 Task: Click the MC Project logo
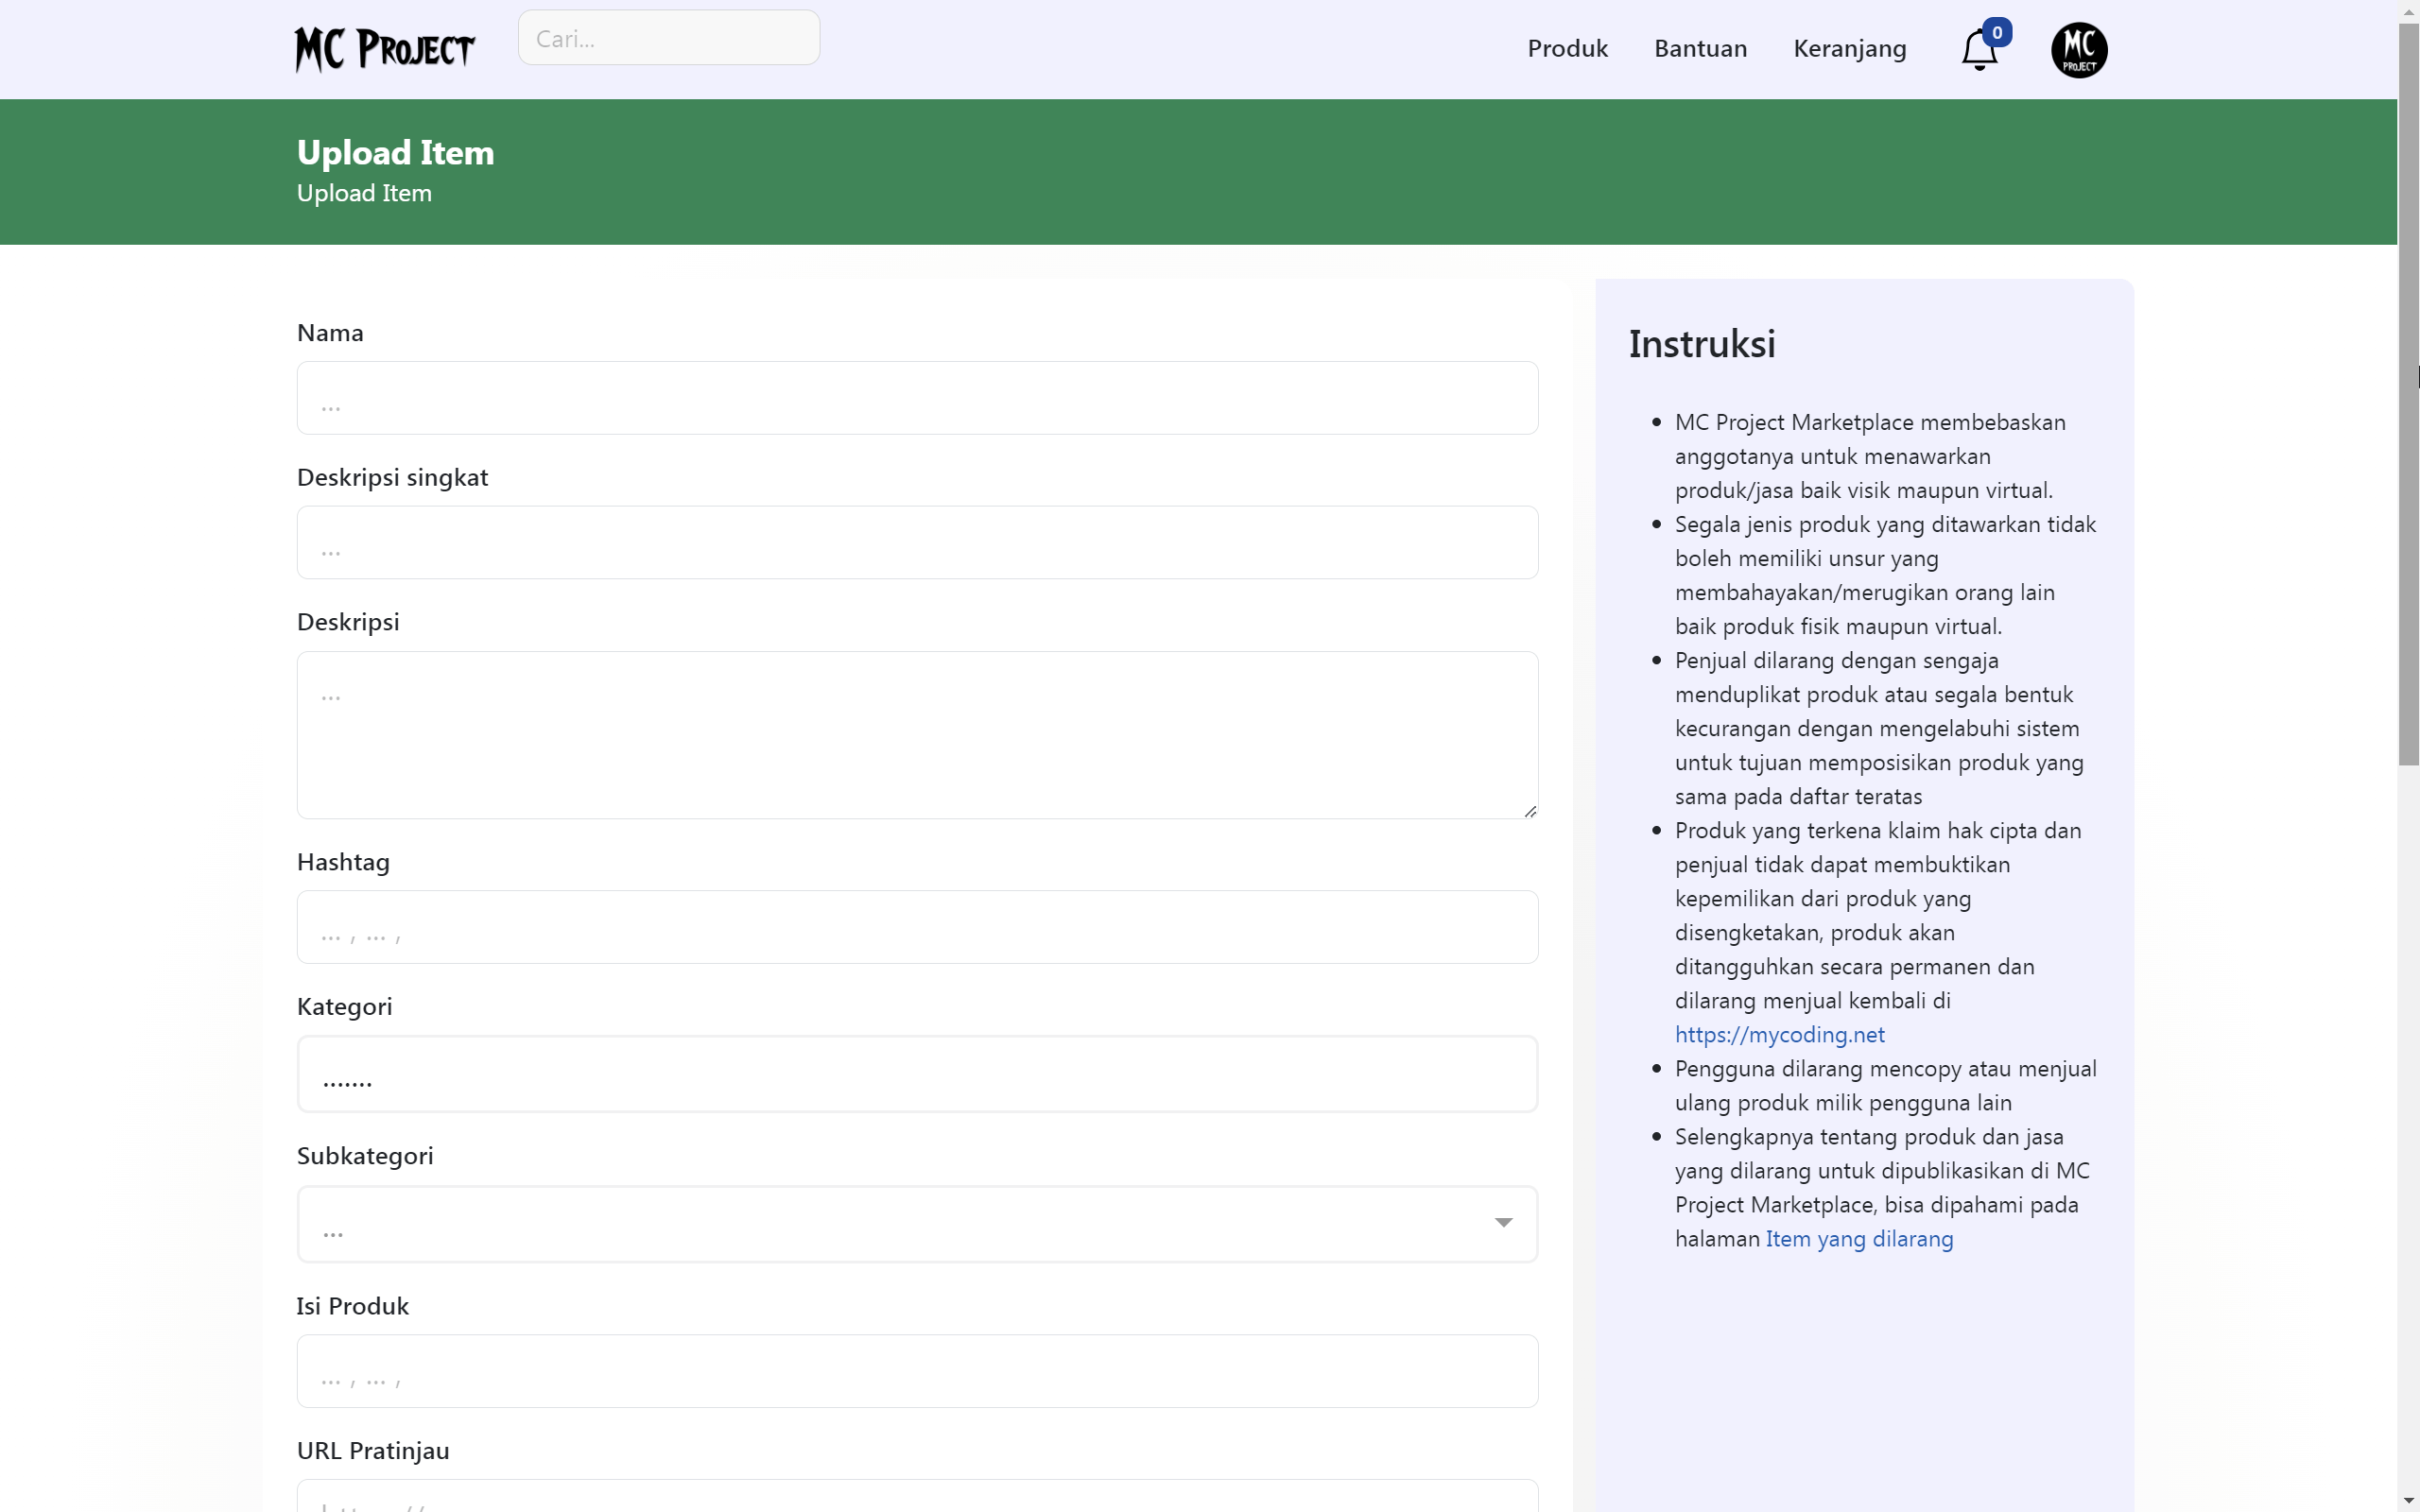pyautogui.click(x=385, y=48)
